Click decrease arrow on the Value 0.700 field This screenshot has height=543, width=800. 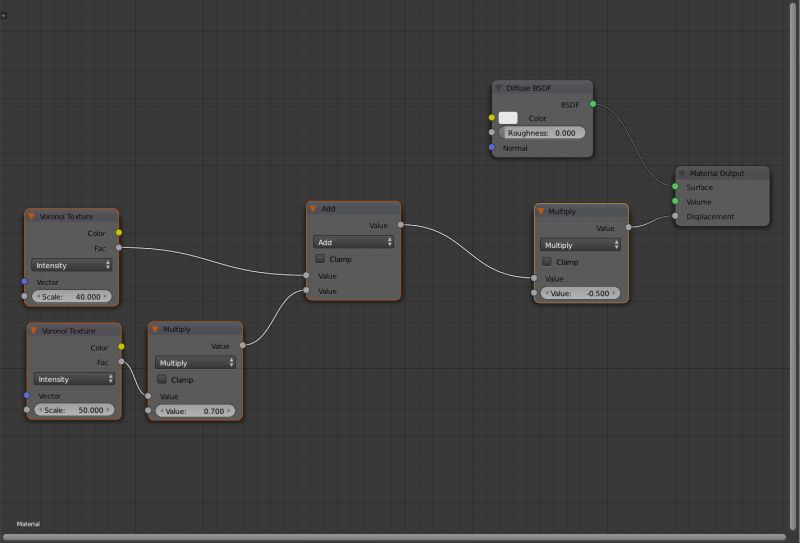click(162, 411)
